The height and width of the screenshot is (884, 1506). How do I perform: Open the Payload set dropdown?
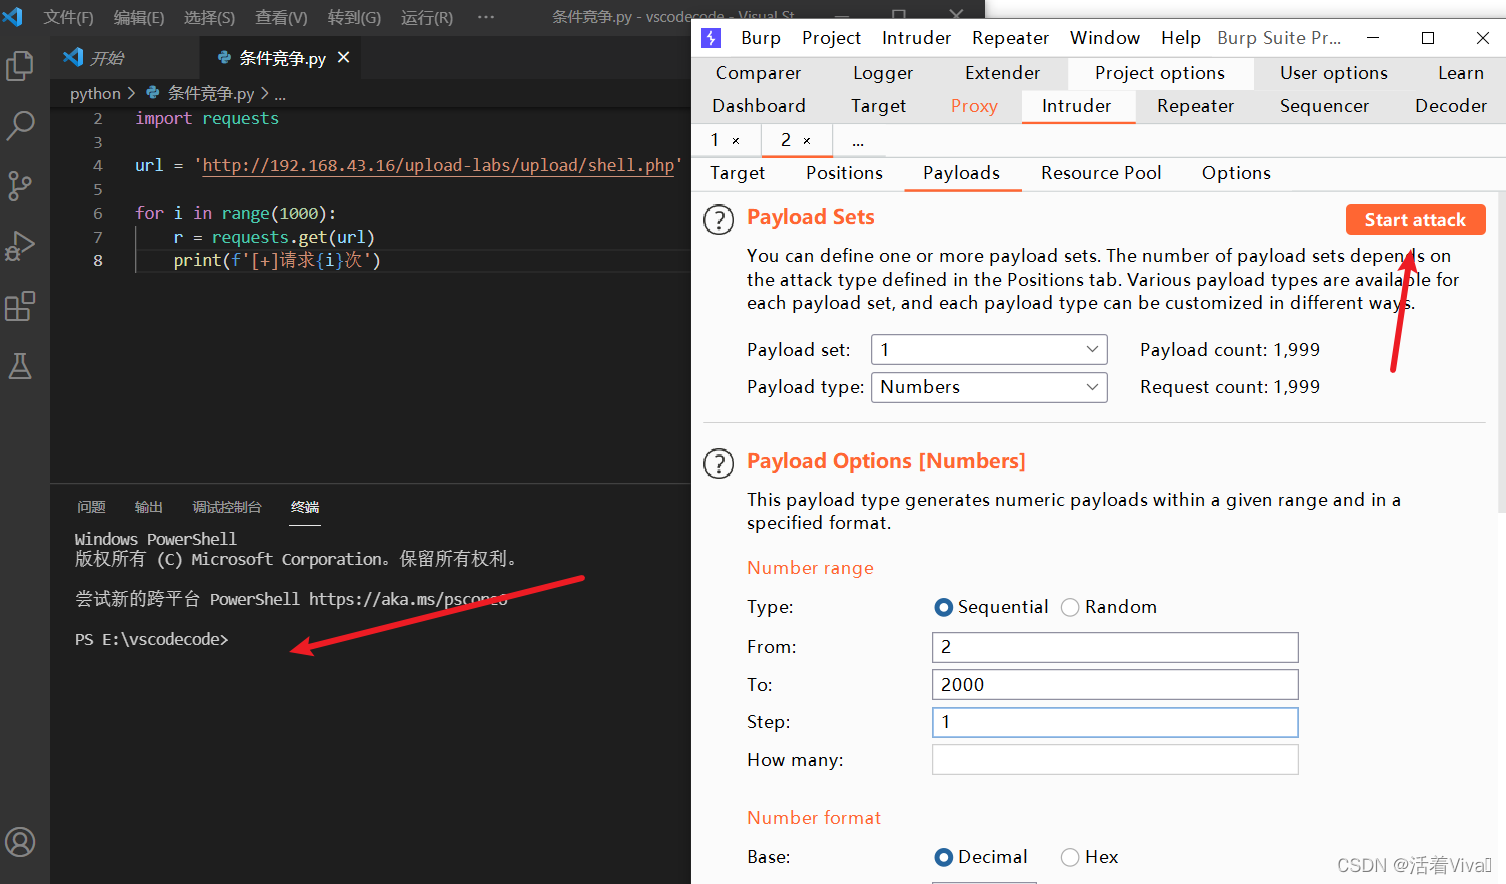coord(989,350)
